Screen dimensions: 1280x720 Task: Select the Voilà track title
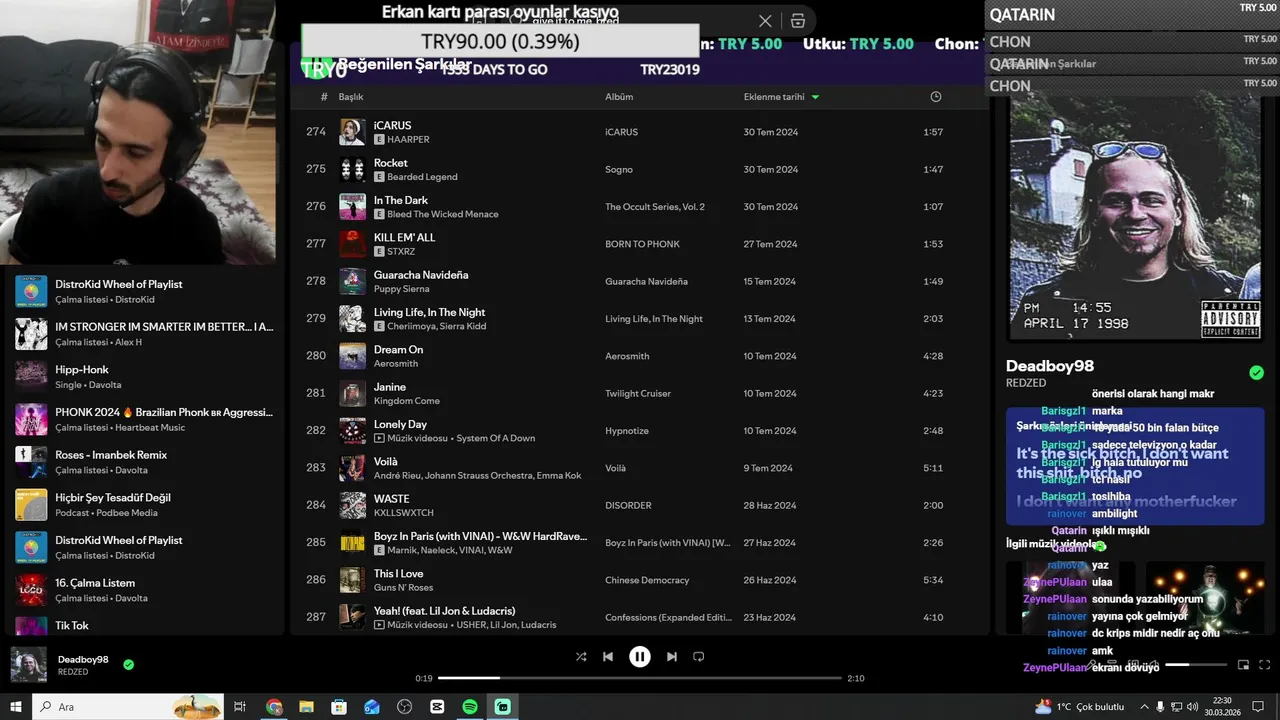pyautogui.click(x=385, y=462)
